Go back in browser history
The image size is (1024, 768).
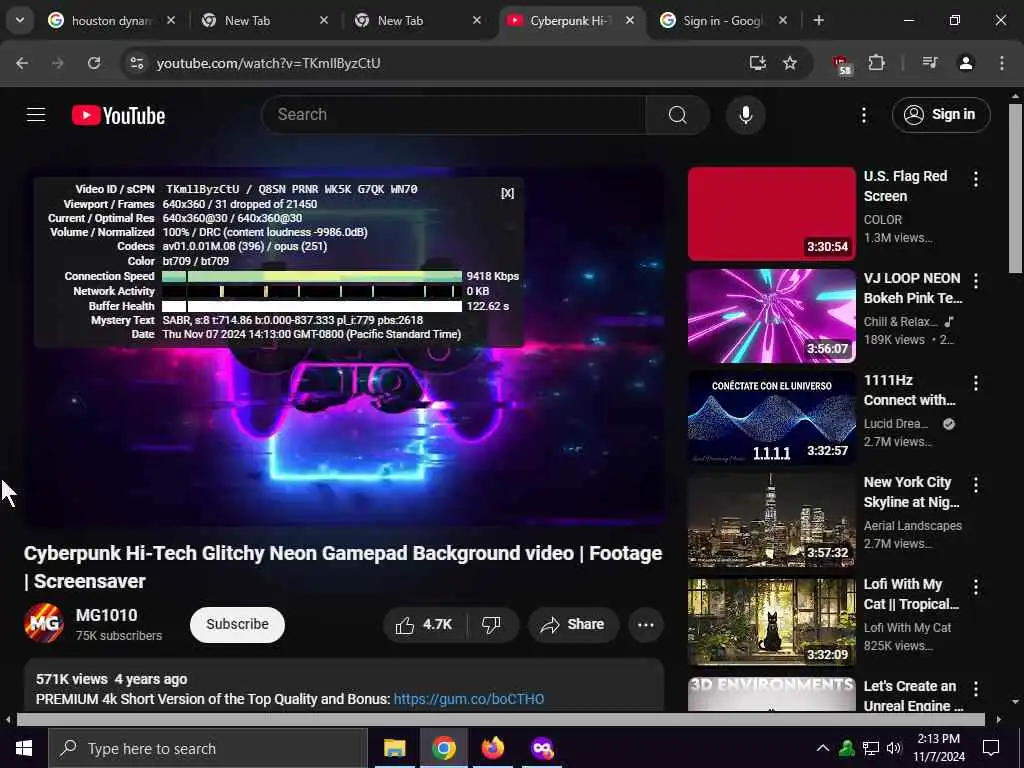[x=22, y=63]
